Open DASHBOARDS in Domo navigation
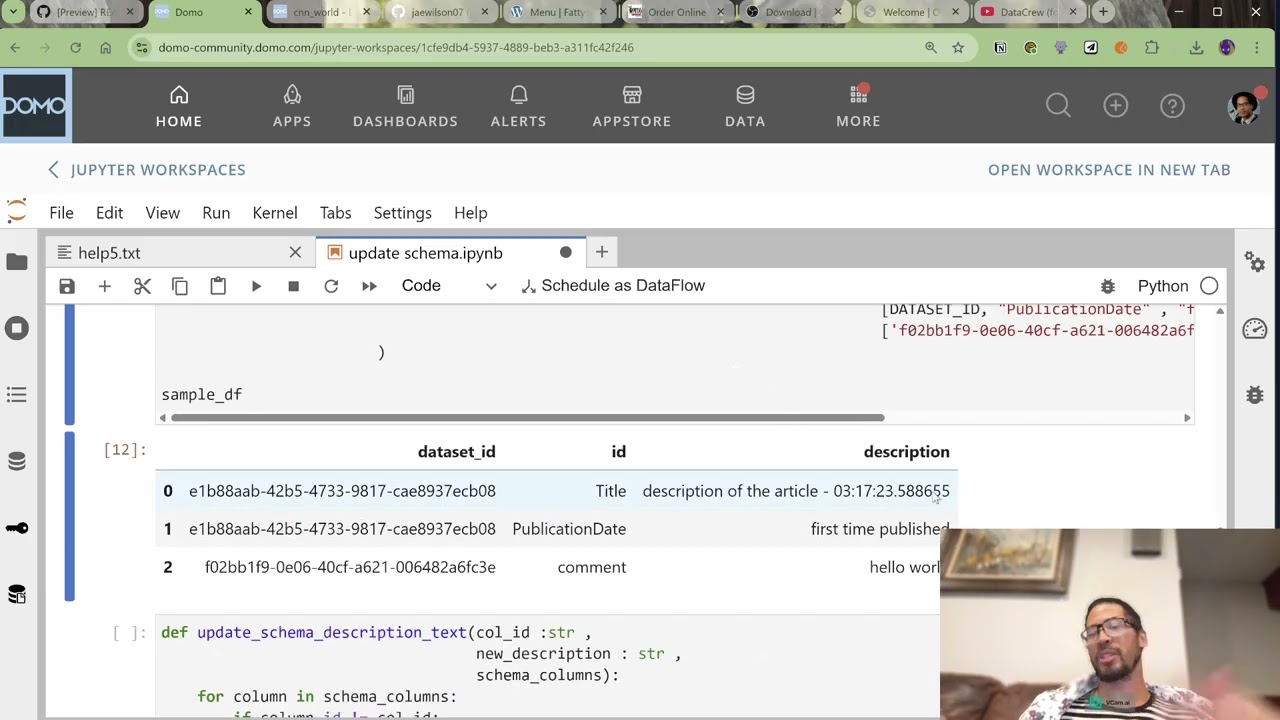Viewport: 1280px width, 720px height. (405, 106)
